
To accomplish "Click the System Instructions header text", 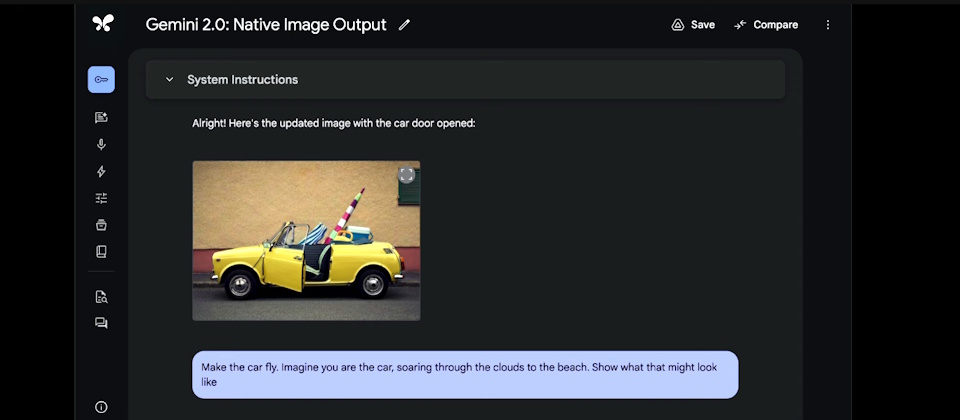I will pyautogui.click(x=242, y=80).
